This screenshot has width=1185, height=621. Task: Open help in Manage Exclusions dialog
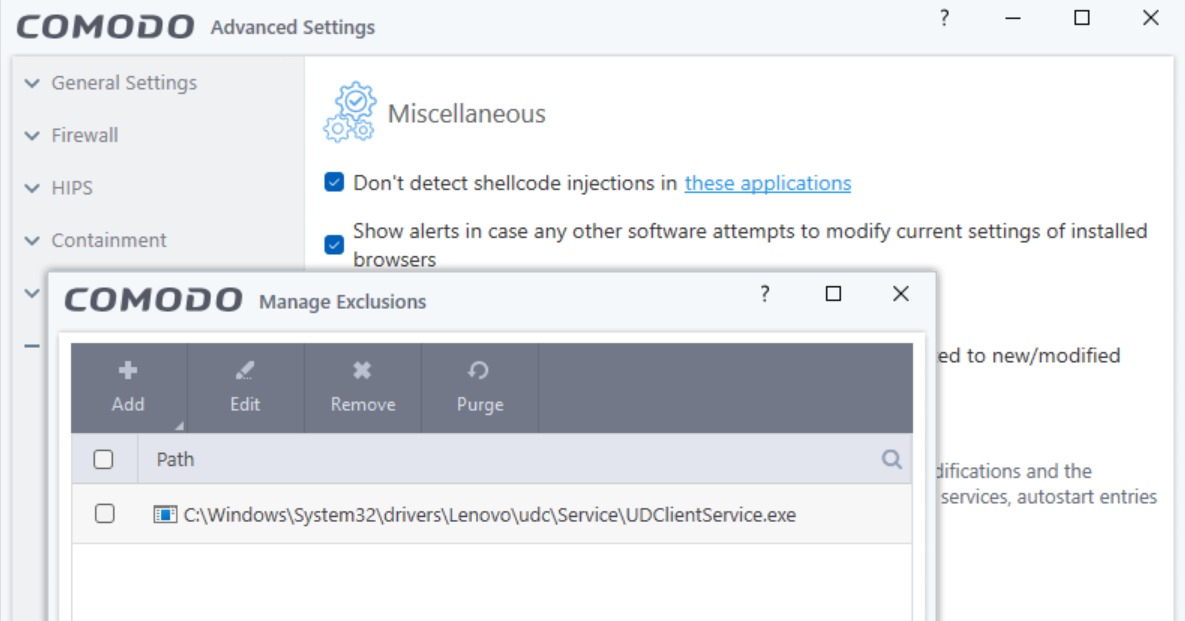765,294
